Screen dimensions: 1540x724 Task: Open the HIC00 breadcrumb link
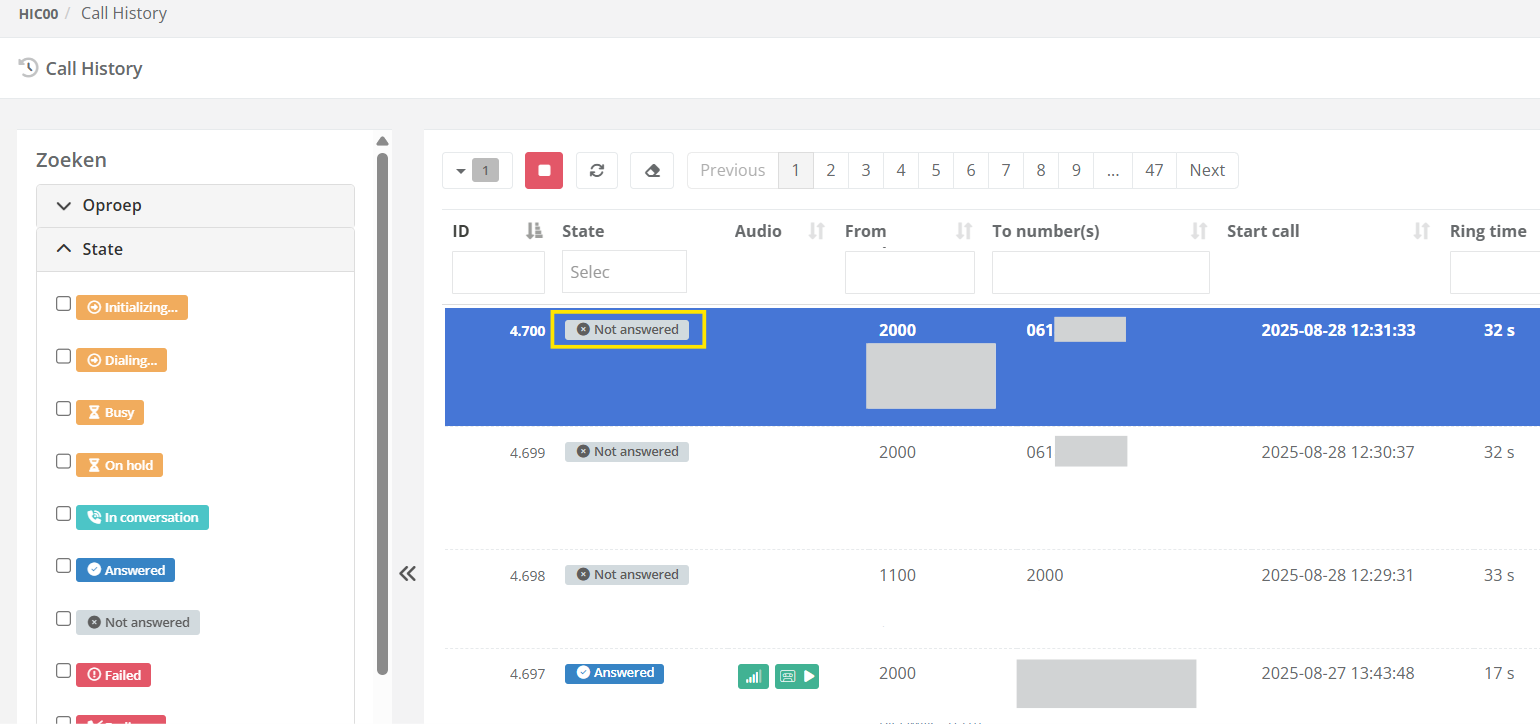38,14
